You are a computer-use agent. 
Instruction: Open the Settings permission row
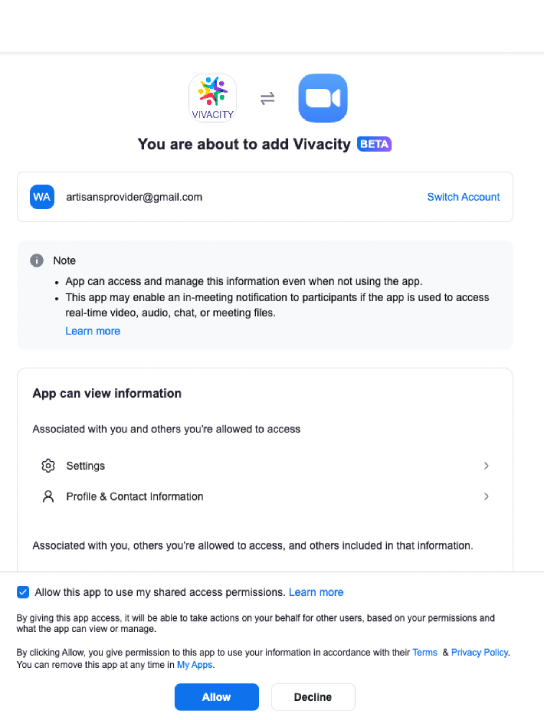point(265,466)
